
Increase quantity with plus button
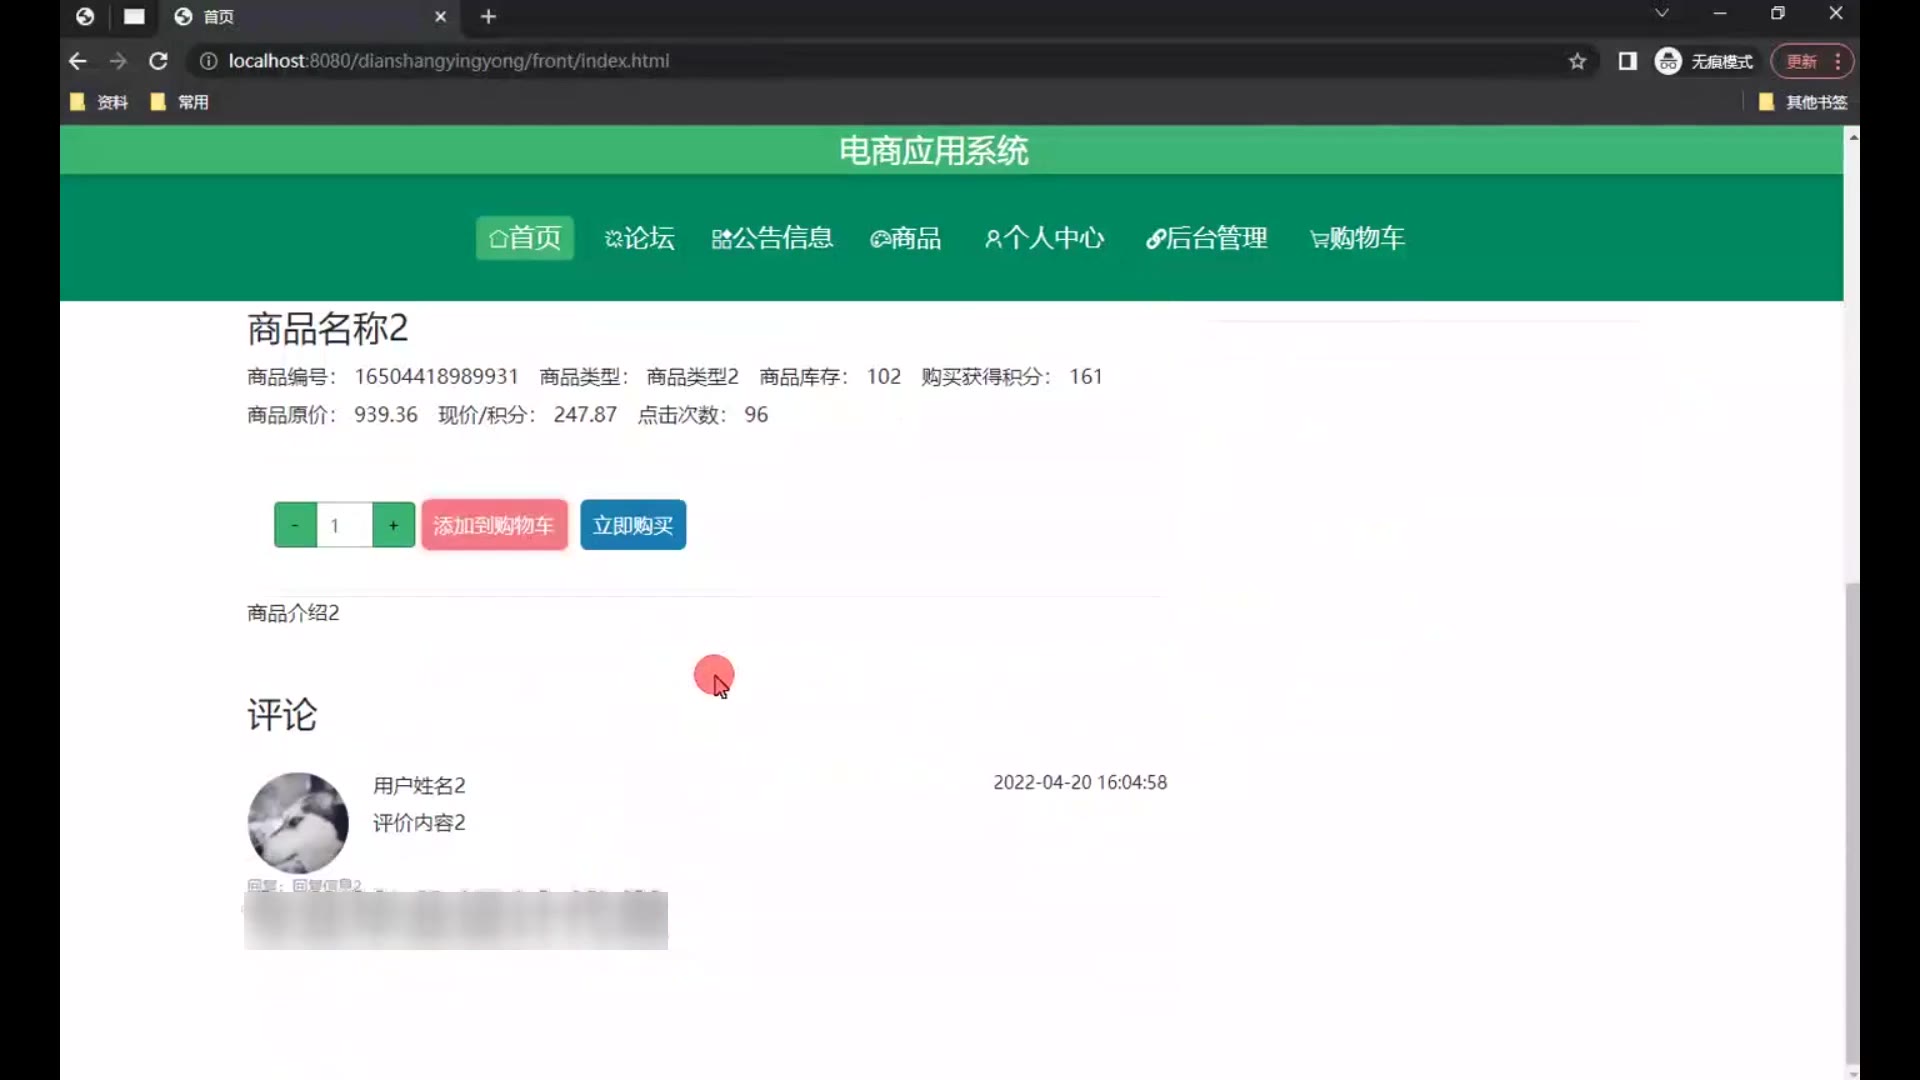[393, 525]
